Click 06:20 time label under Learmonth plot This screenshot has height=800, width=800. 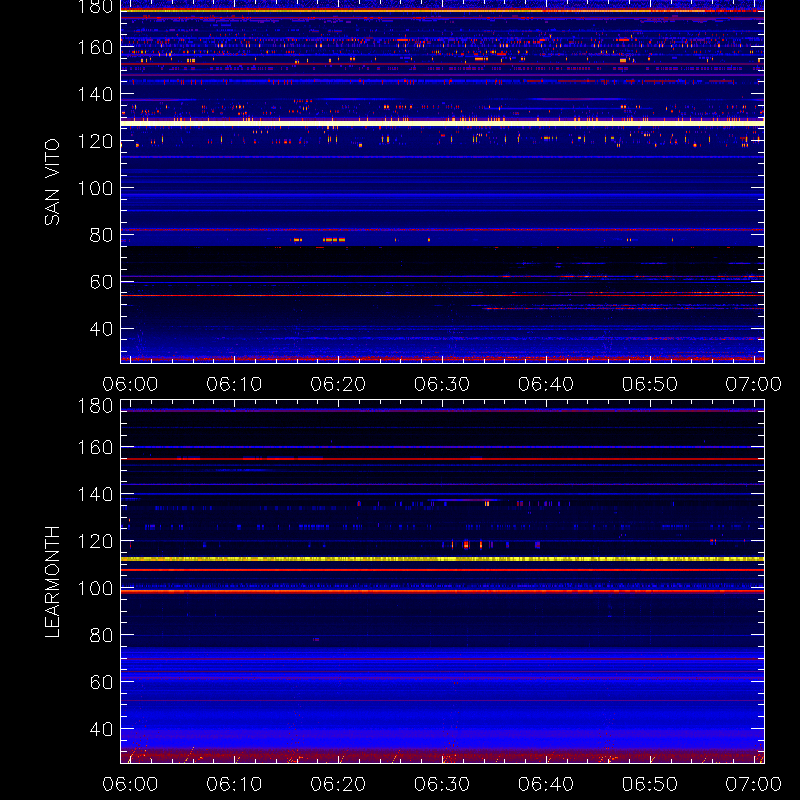click(x=338, y=784)
